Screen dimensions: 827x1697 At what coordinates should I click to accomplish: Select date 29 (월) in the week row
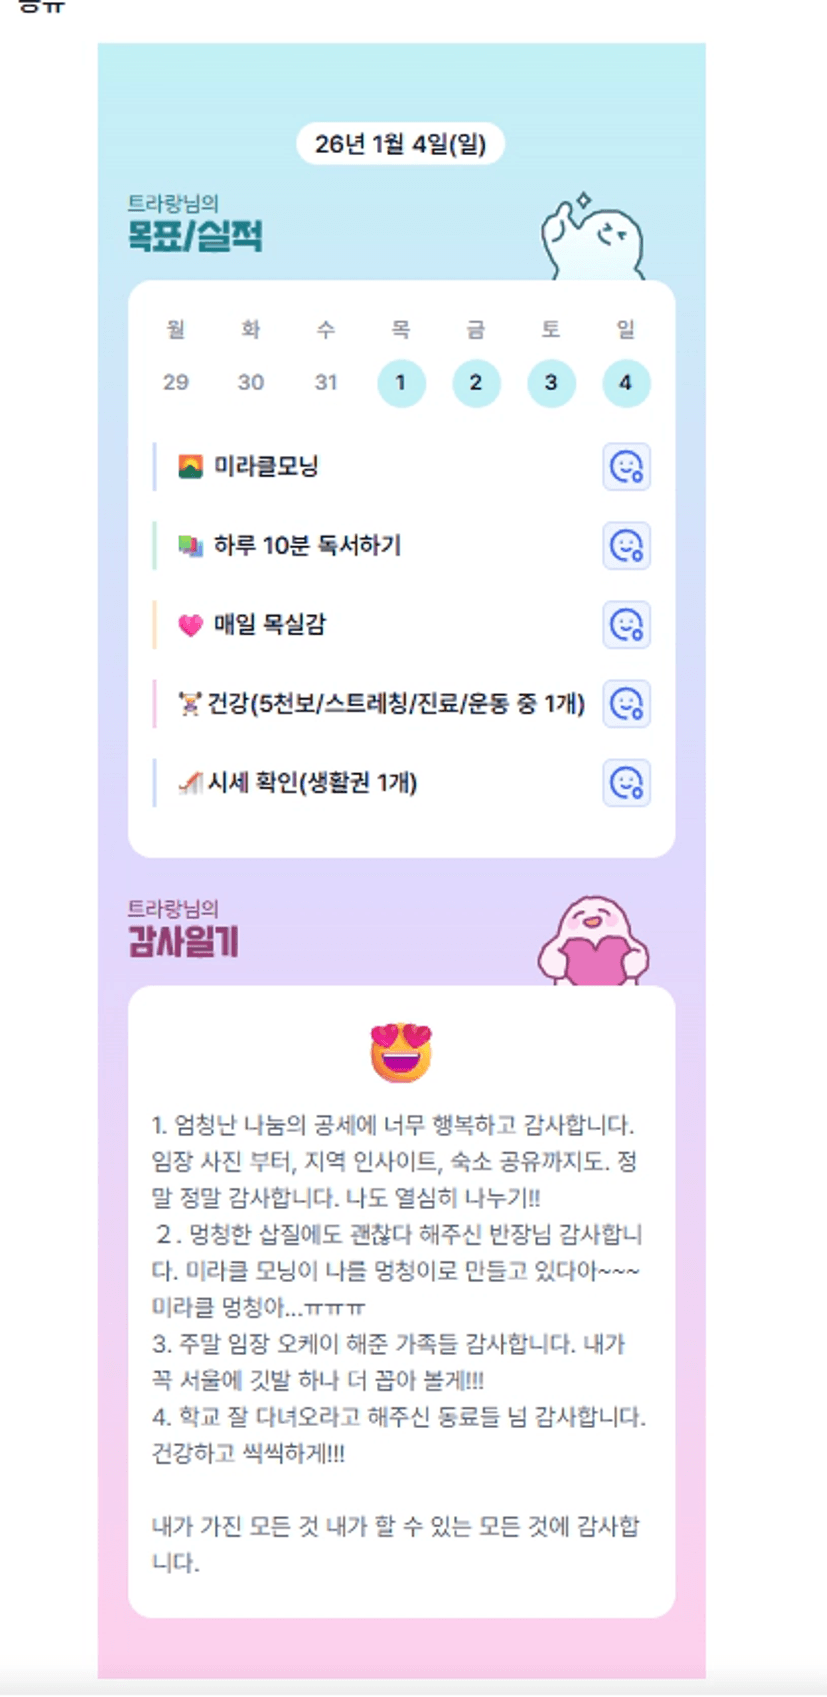[176, 382]
